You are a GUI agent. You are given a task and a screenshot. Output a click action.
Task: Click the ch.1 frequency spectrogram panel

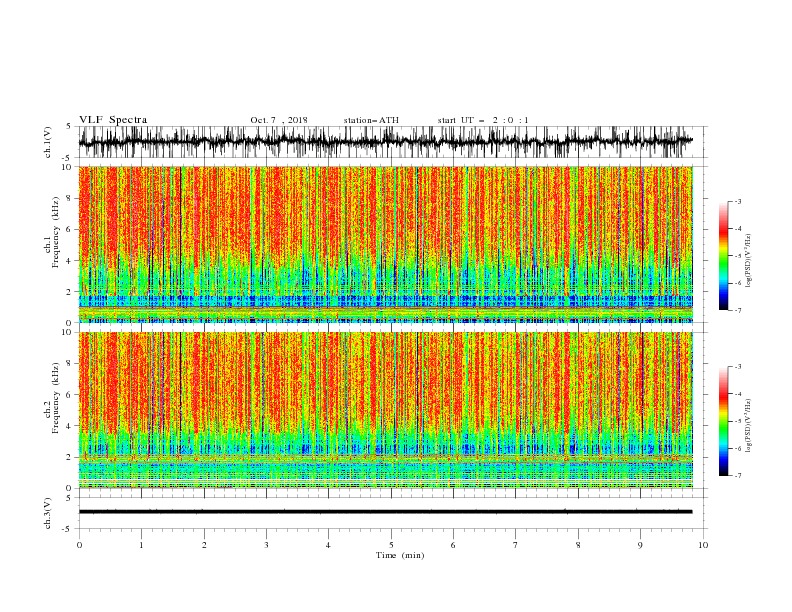(x=385, y=244)
